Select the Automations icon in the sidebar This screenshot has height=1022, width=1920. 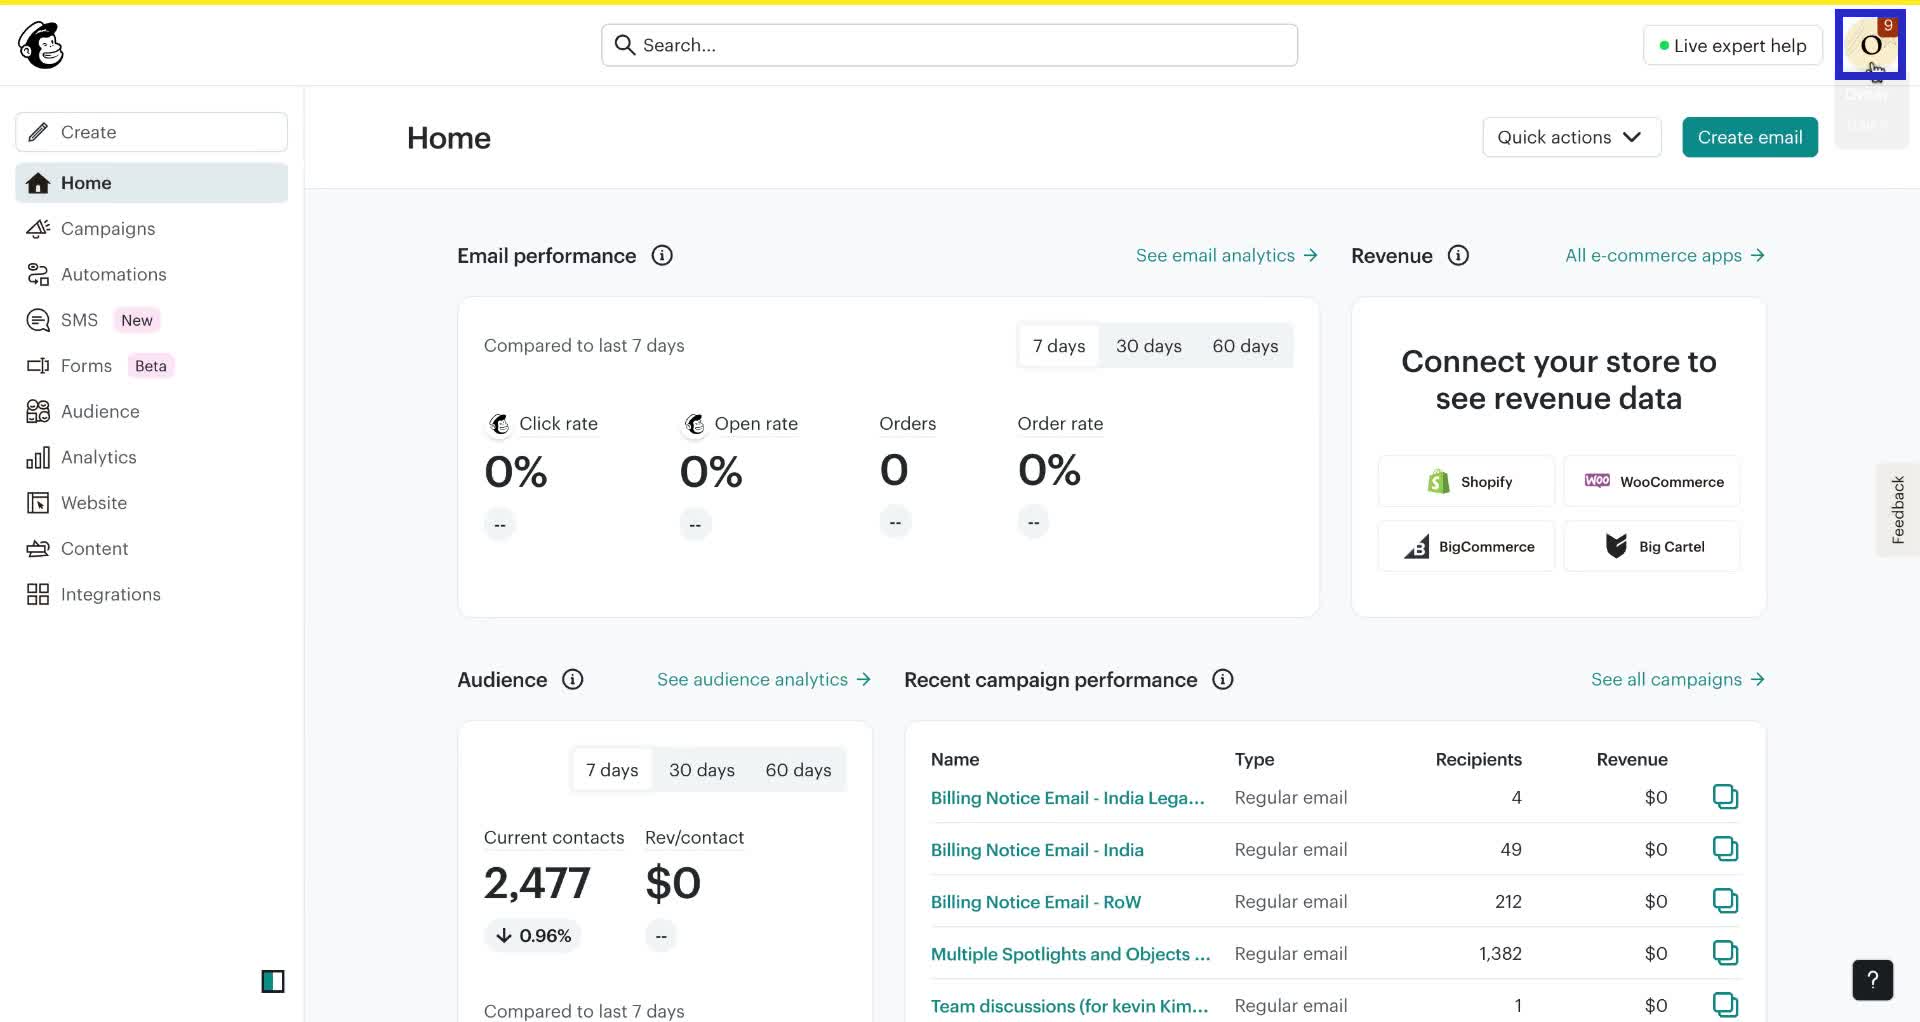pos(37,274)
